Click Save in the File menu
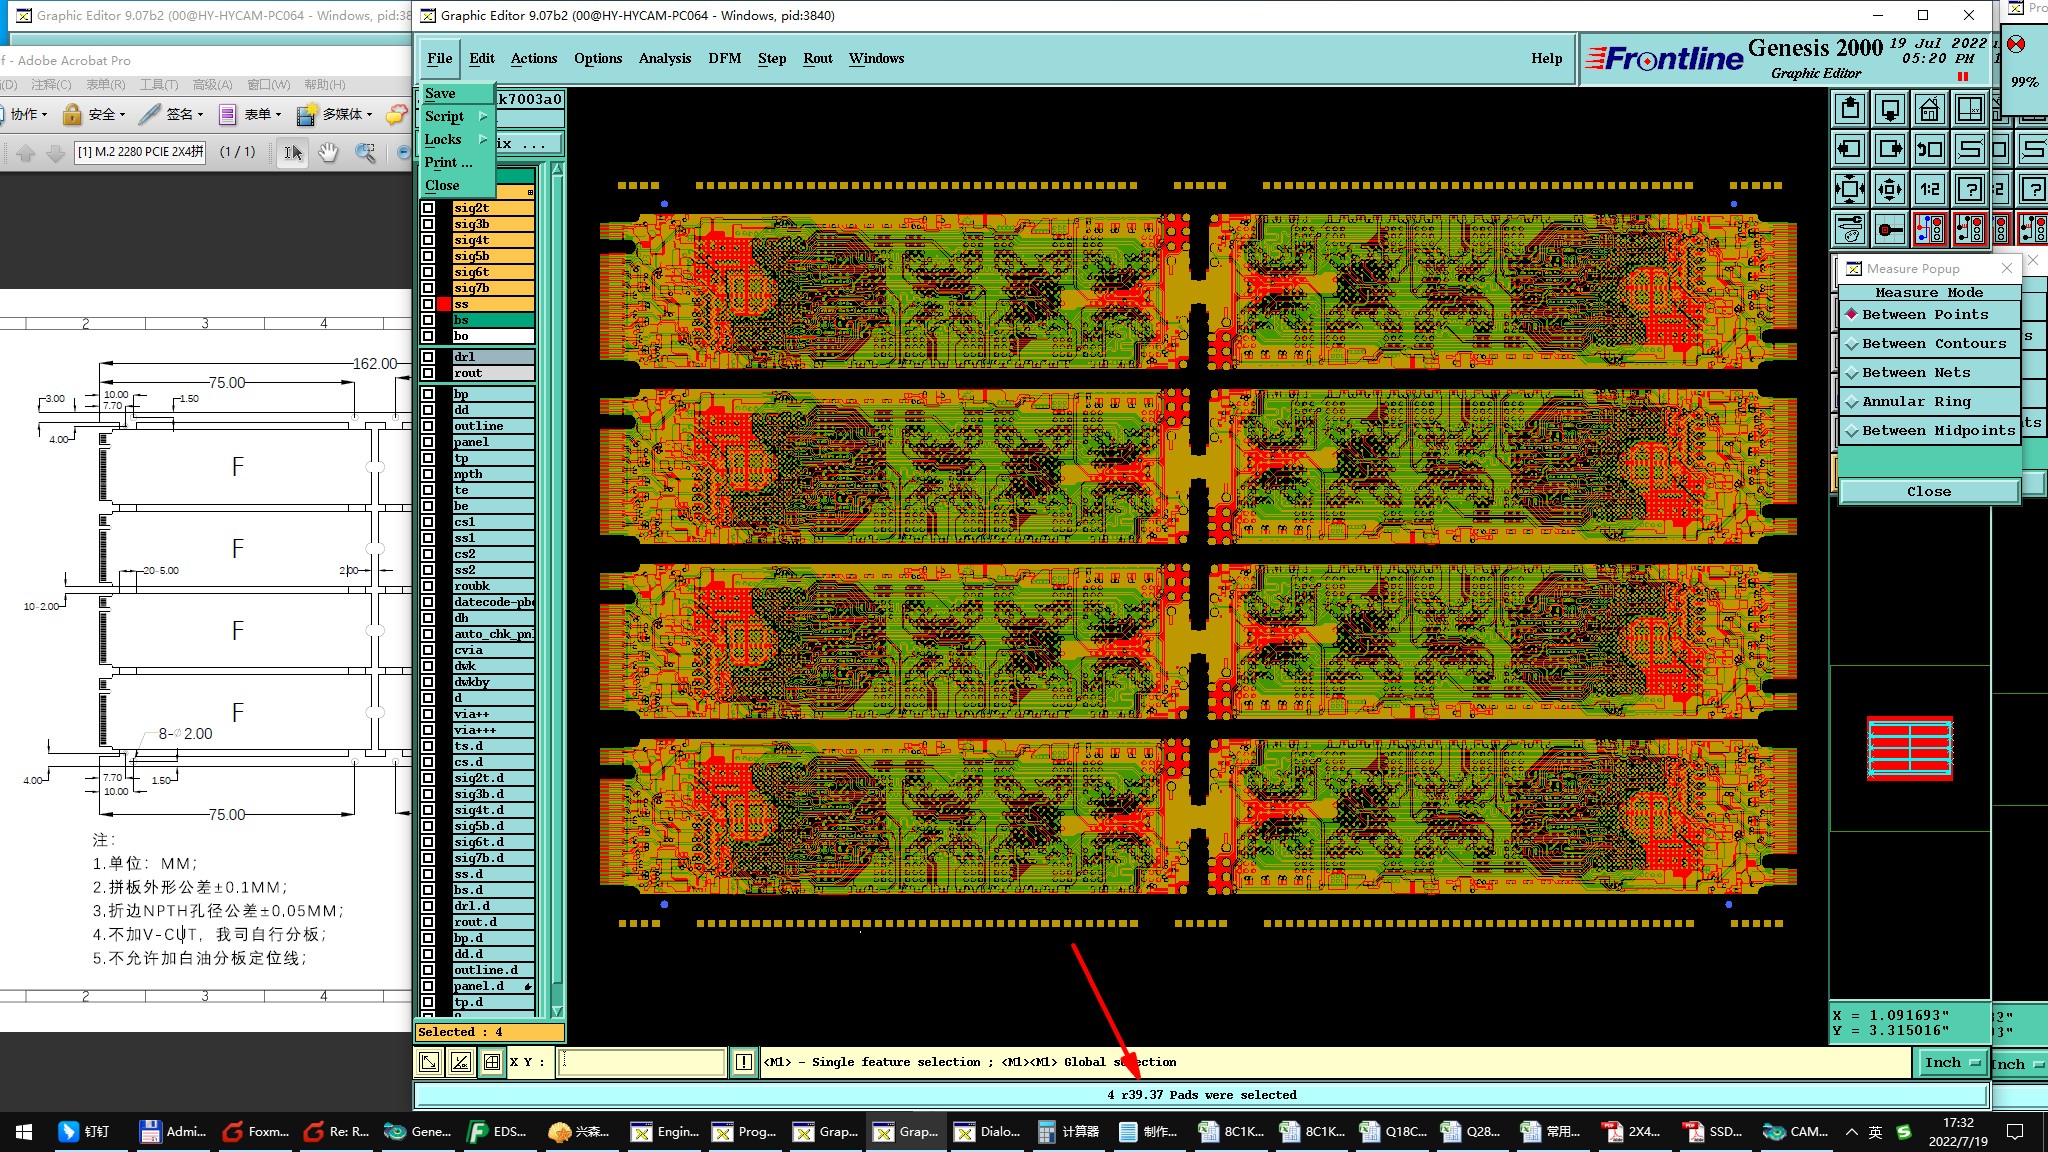Viewport: 2048px width, 1152px height. tap(440, 93)
